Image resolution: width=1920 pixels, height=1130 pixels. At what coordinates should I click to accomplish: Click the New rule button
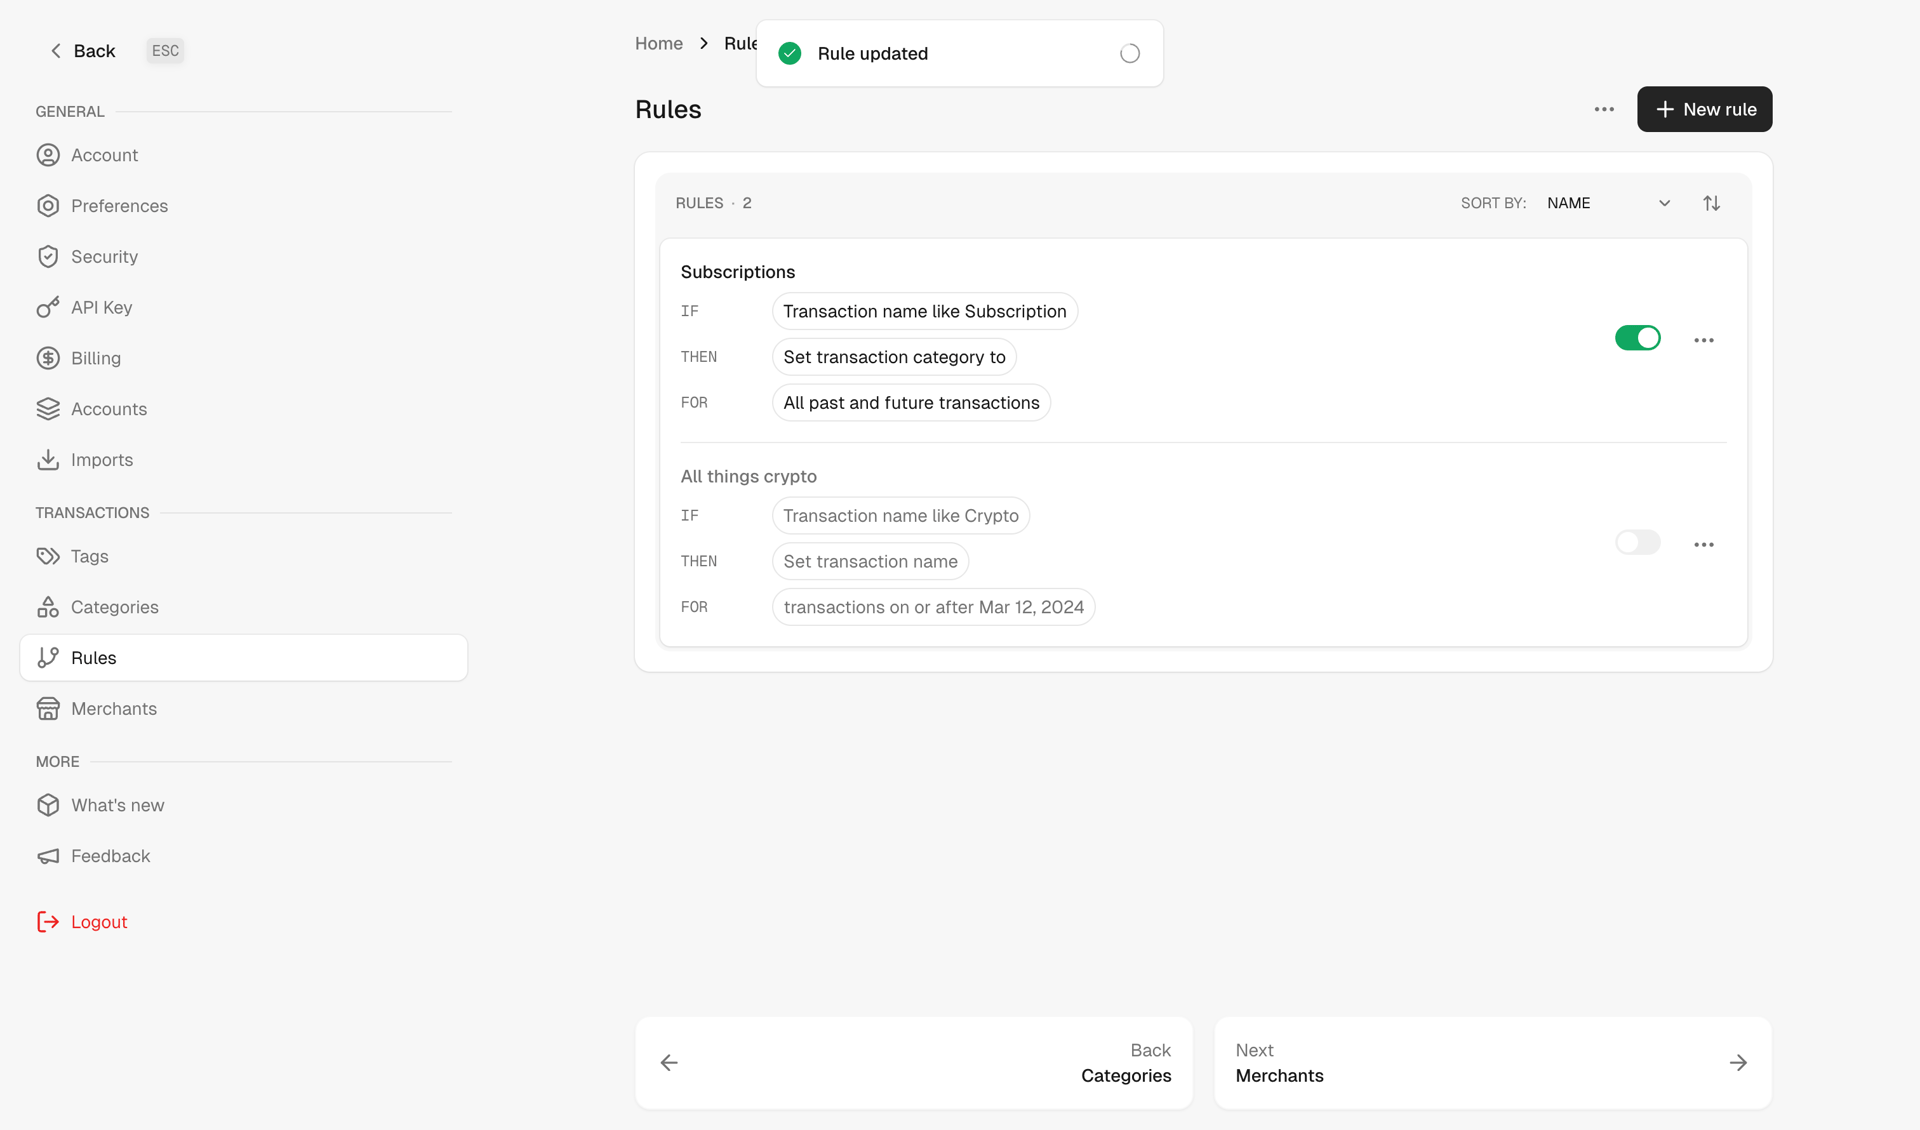(x=1704, y=109)
